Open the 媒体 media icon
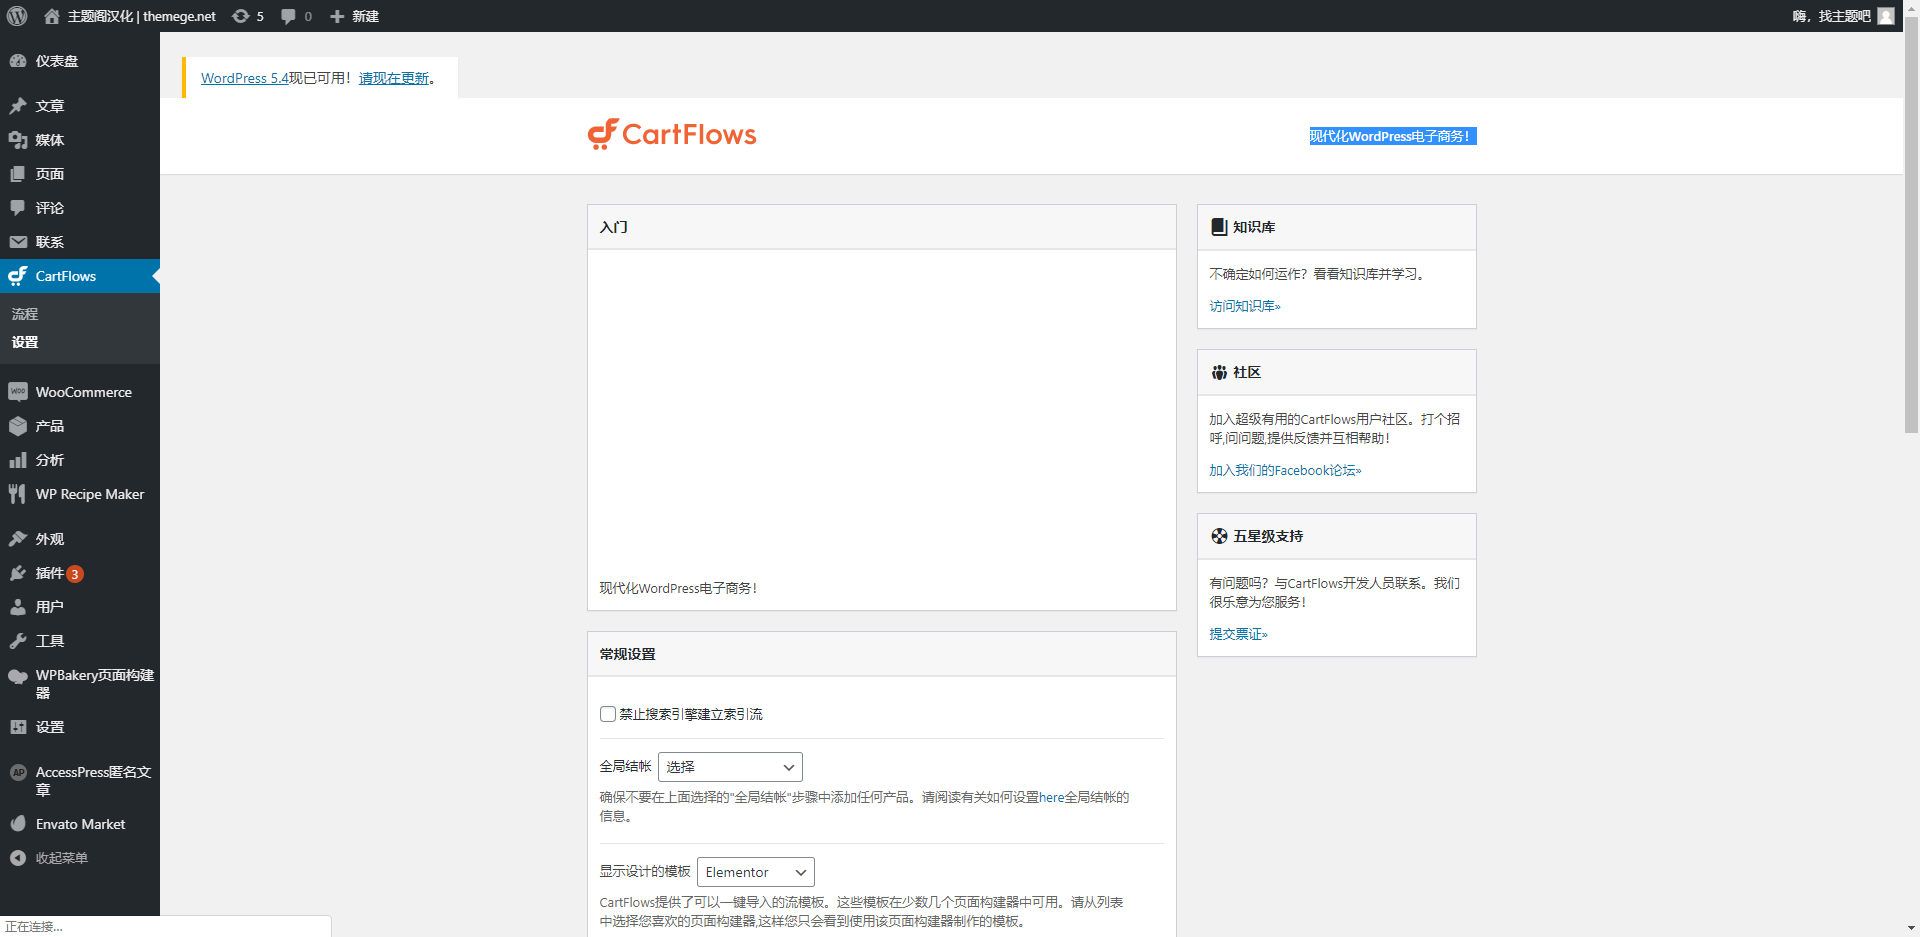The image size is (1920, 937). click(x=18, y=140)
